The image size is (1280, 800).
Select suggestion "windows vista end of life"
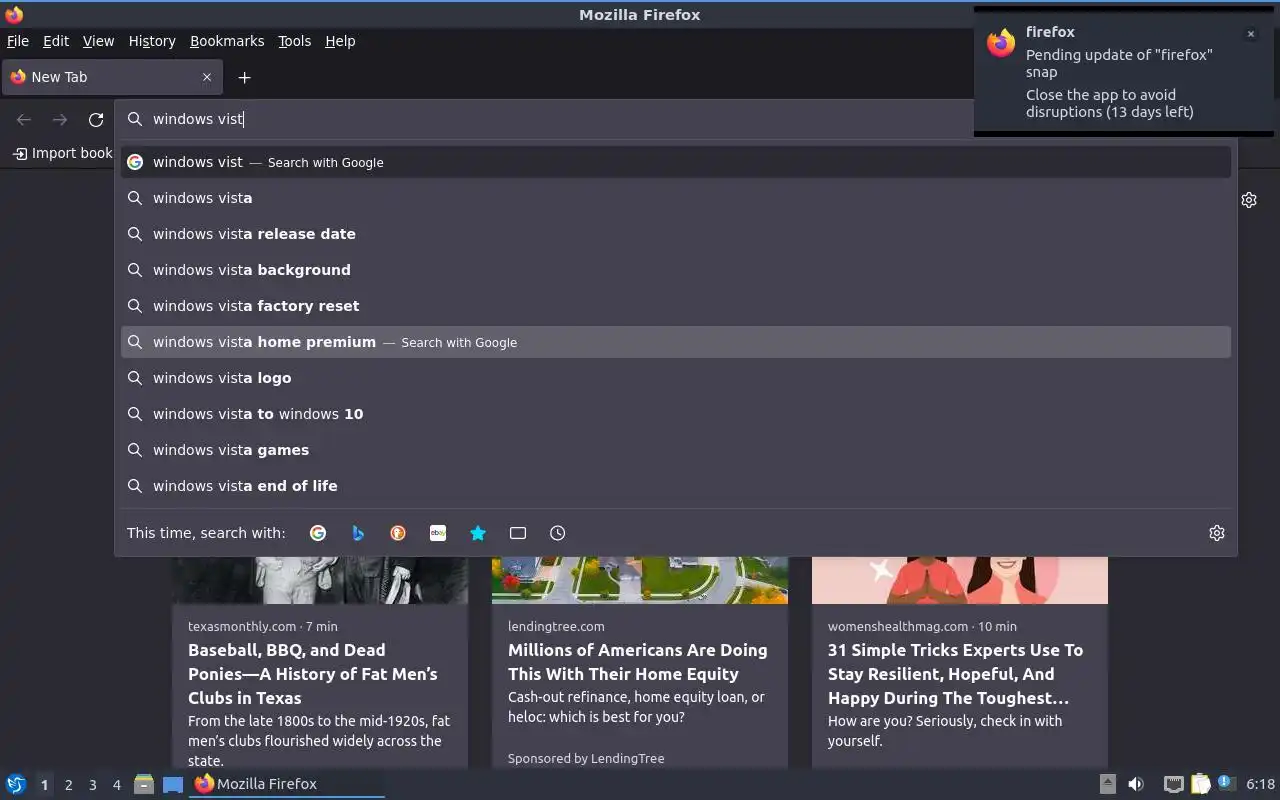pos(676,486)
